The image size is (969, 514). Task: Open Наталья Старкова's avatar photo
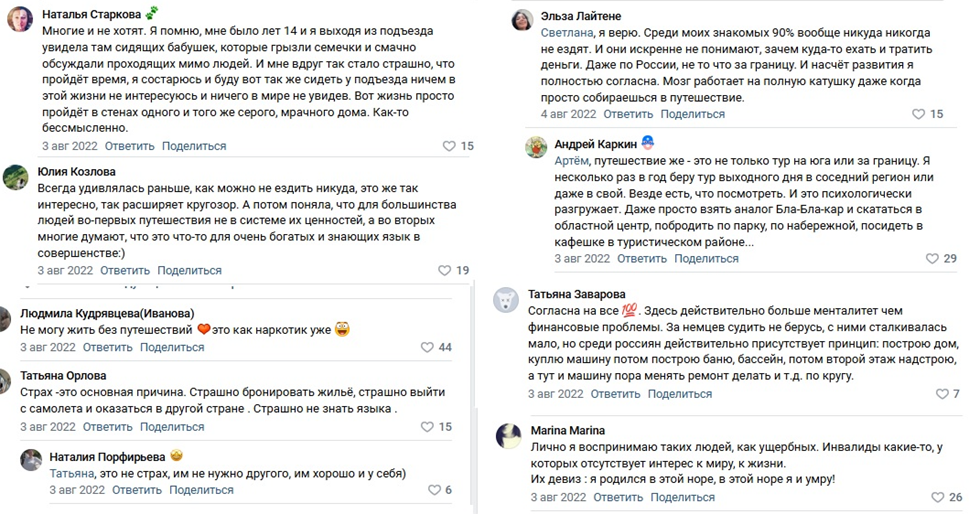(x=20, y=19)
